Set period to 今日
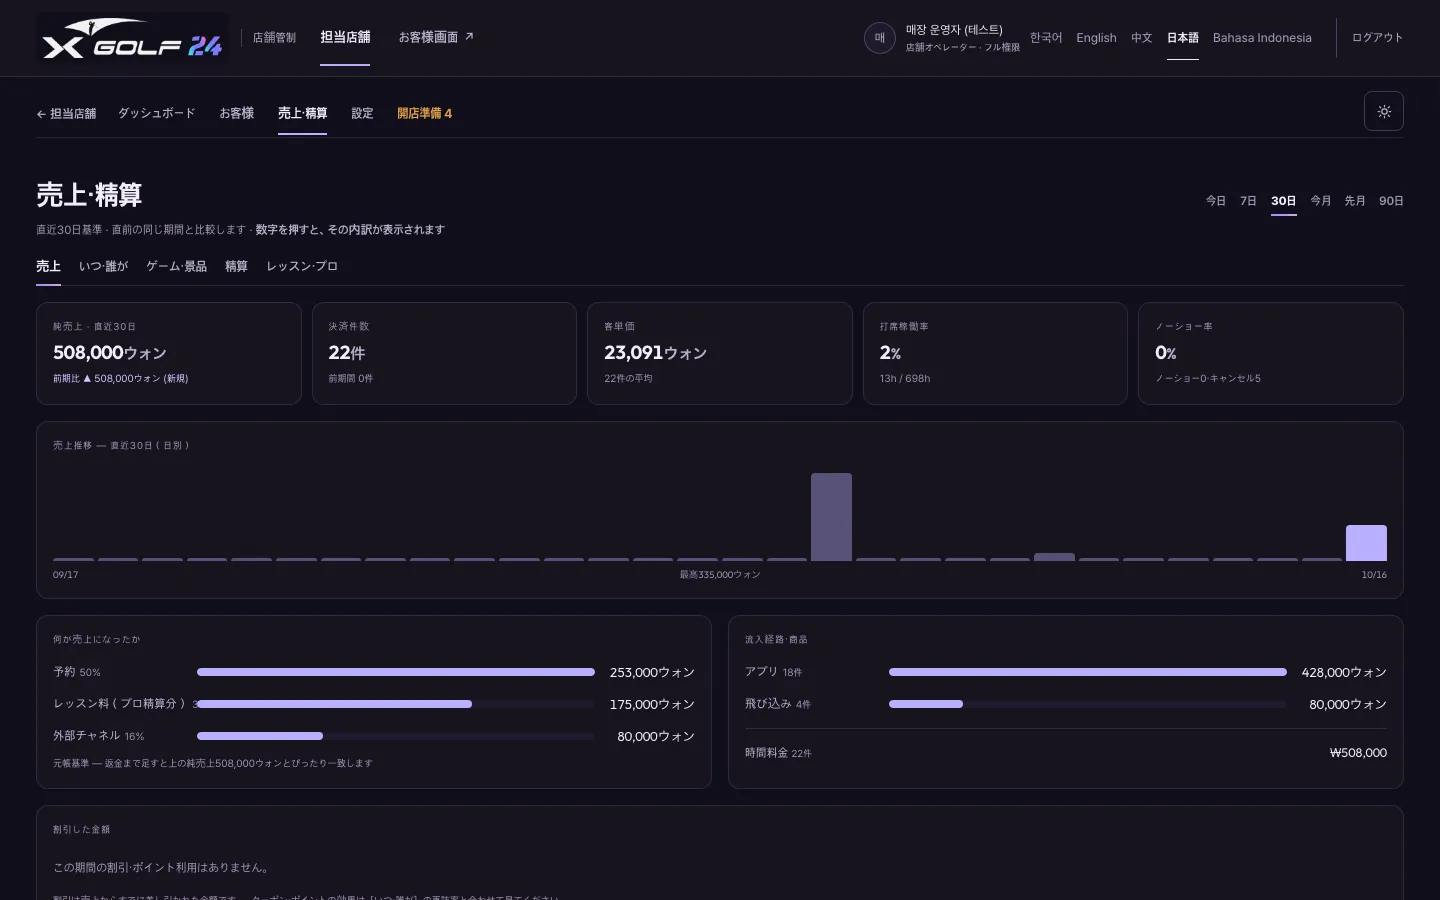 [x=1216, y=201]
